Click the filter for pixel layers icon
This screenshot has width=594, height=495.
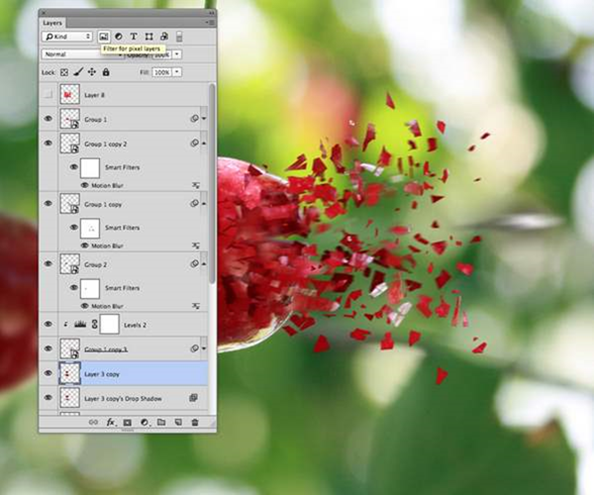(103, 36)
